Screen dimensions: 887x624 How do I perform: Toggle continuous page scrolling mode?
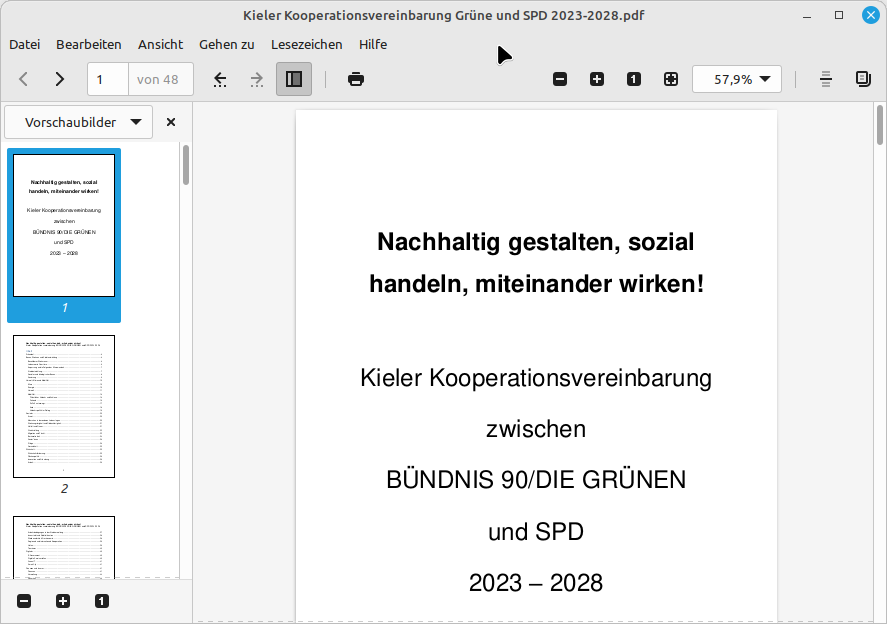click(826, 79)
